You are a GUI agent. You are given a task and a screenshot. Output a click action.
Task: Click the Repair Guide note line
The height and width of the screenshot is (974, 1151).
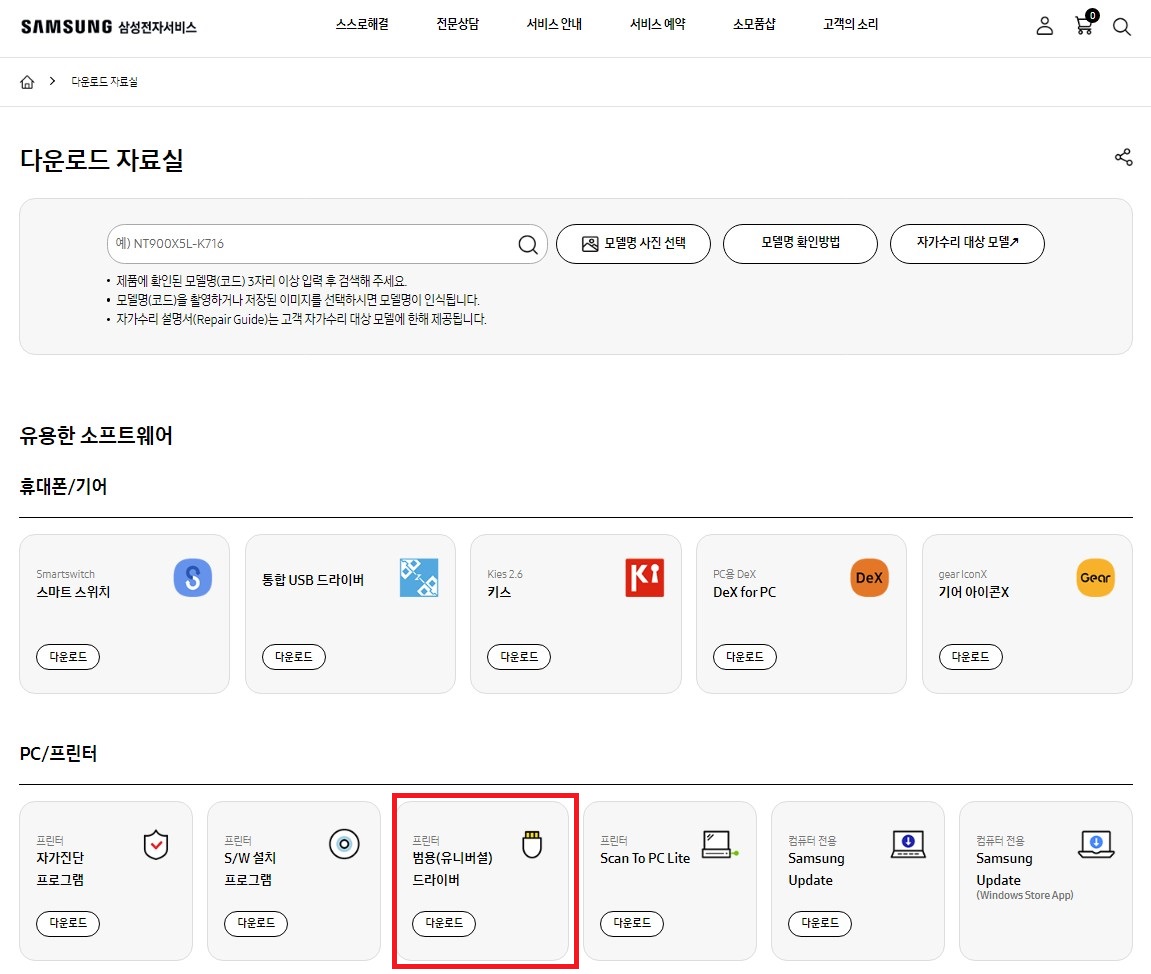pyautogui.click(x=301, y=319)
